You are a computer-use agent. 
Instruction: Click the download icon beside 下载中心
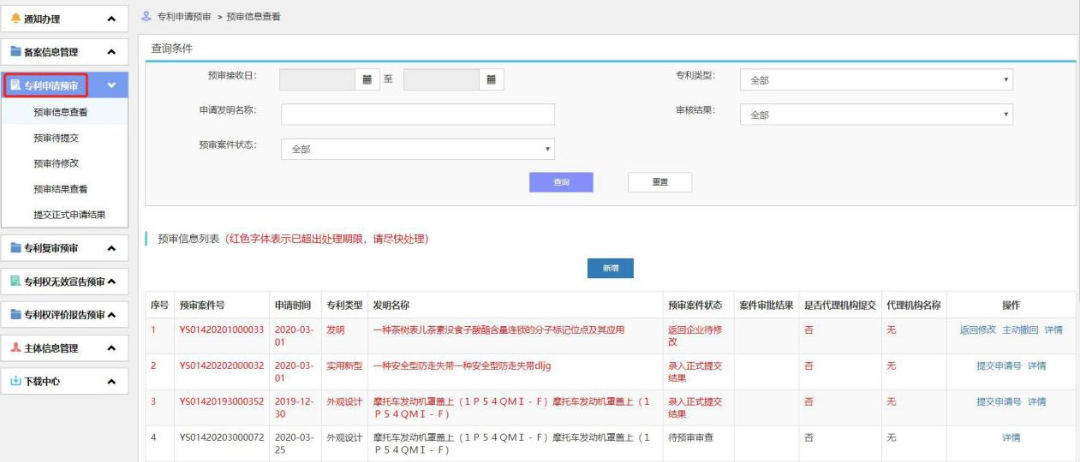15,381
